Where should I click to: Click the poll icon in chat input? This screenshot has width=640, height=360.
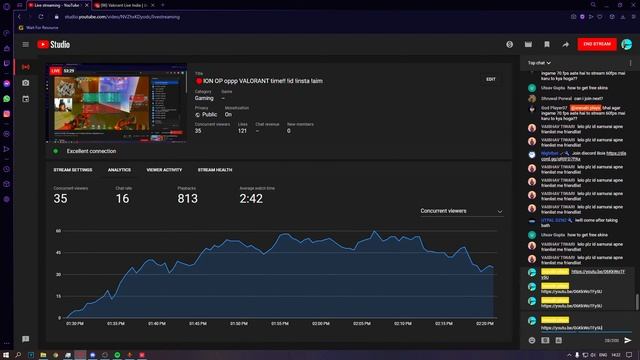[x=559, y=340]
